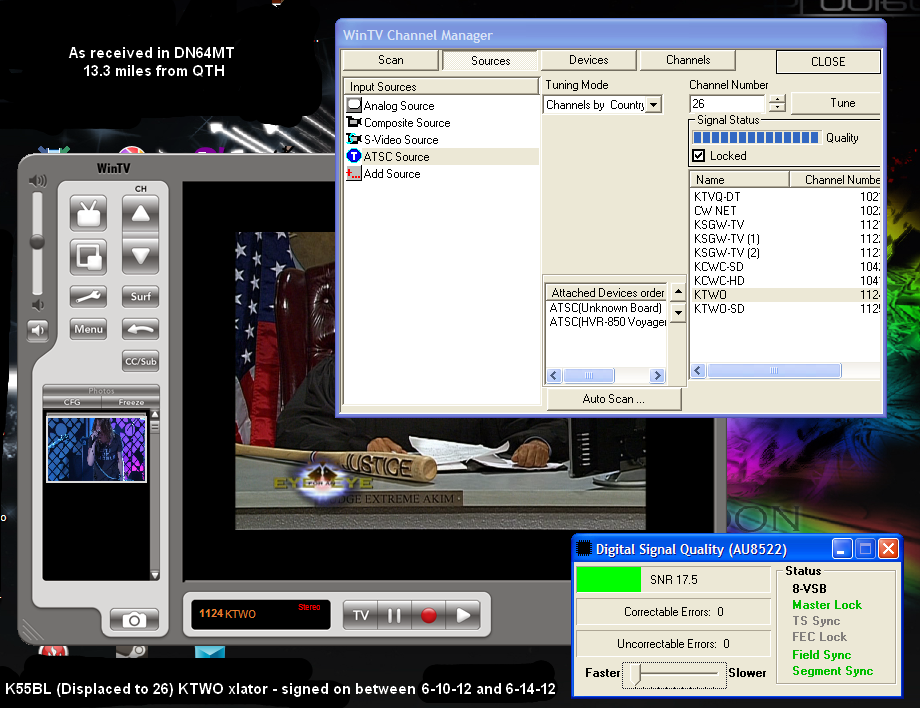Click the channel up arrow button
Screen dimensions: 920x708
coord(140,214)
